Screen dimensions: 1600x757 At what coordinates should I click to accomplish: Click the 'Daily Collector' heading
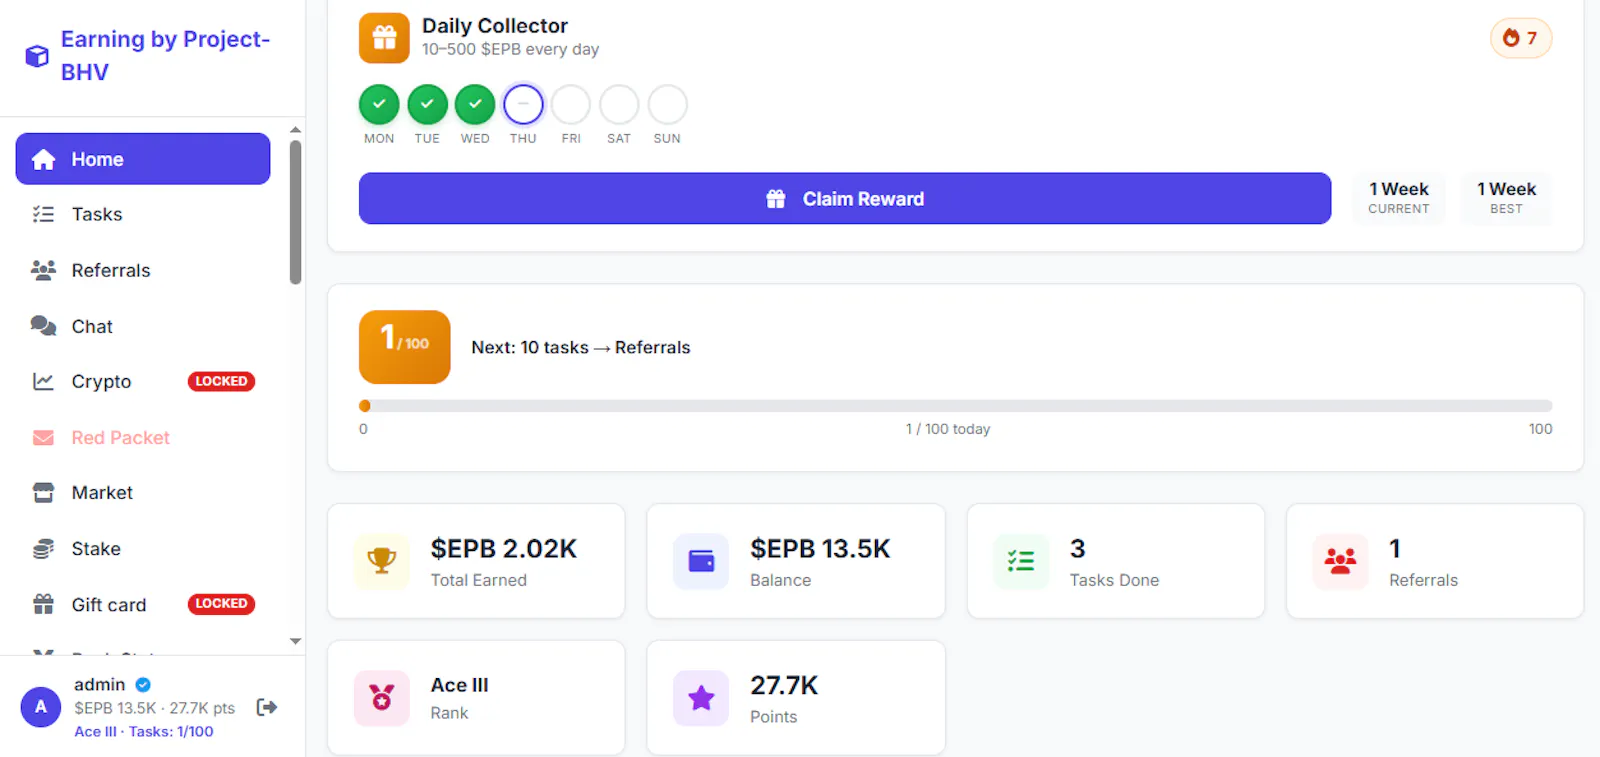[x=495, y=25]
